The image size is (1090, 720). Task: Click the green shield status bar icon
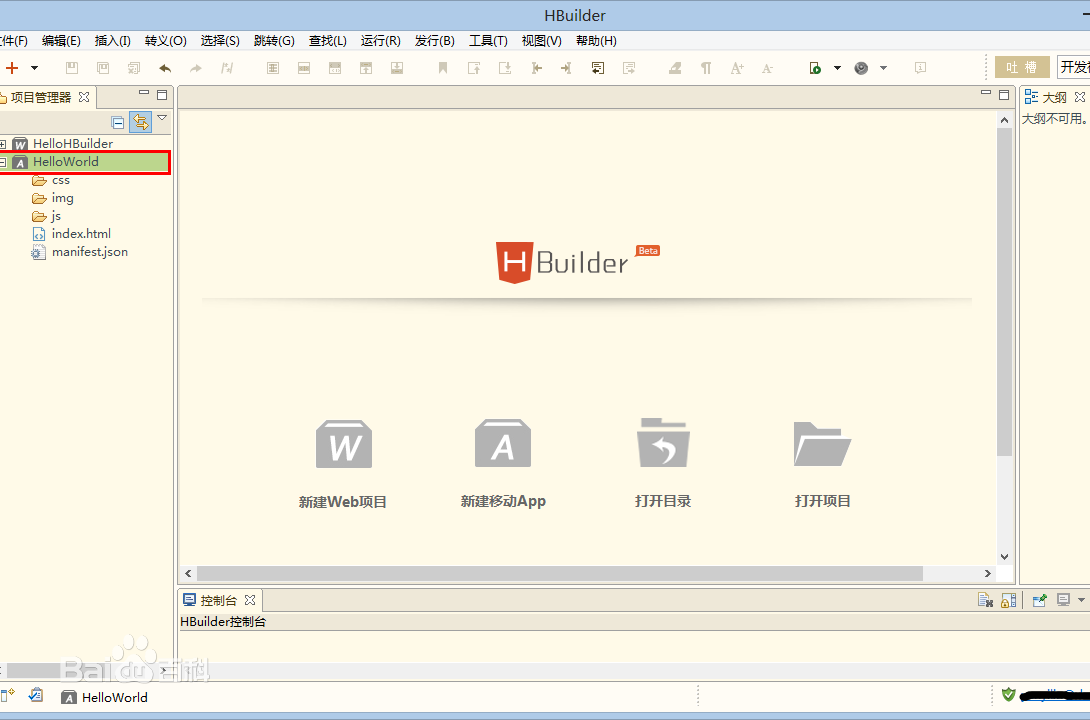1009,694
